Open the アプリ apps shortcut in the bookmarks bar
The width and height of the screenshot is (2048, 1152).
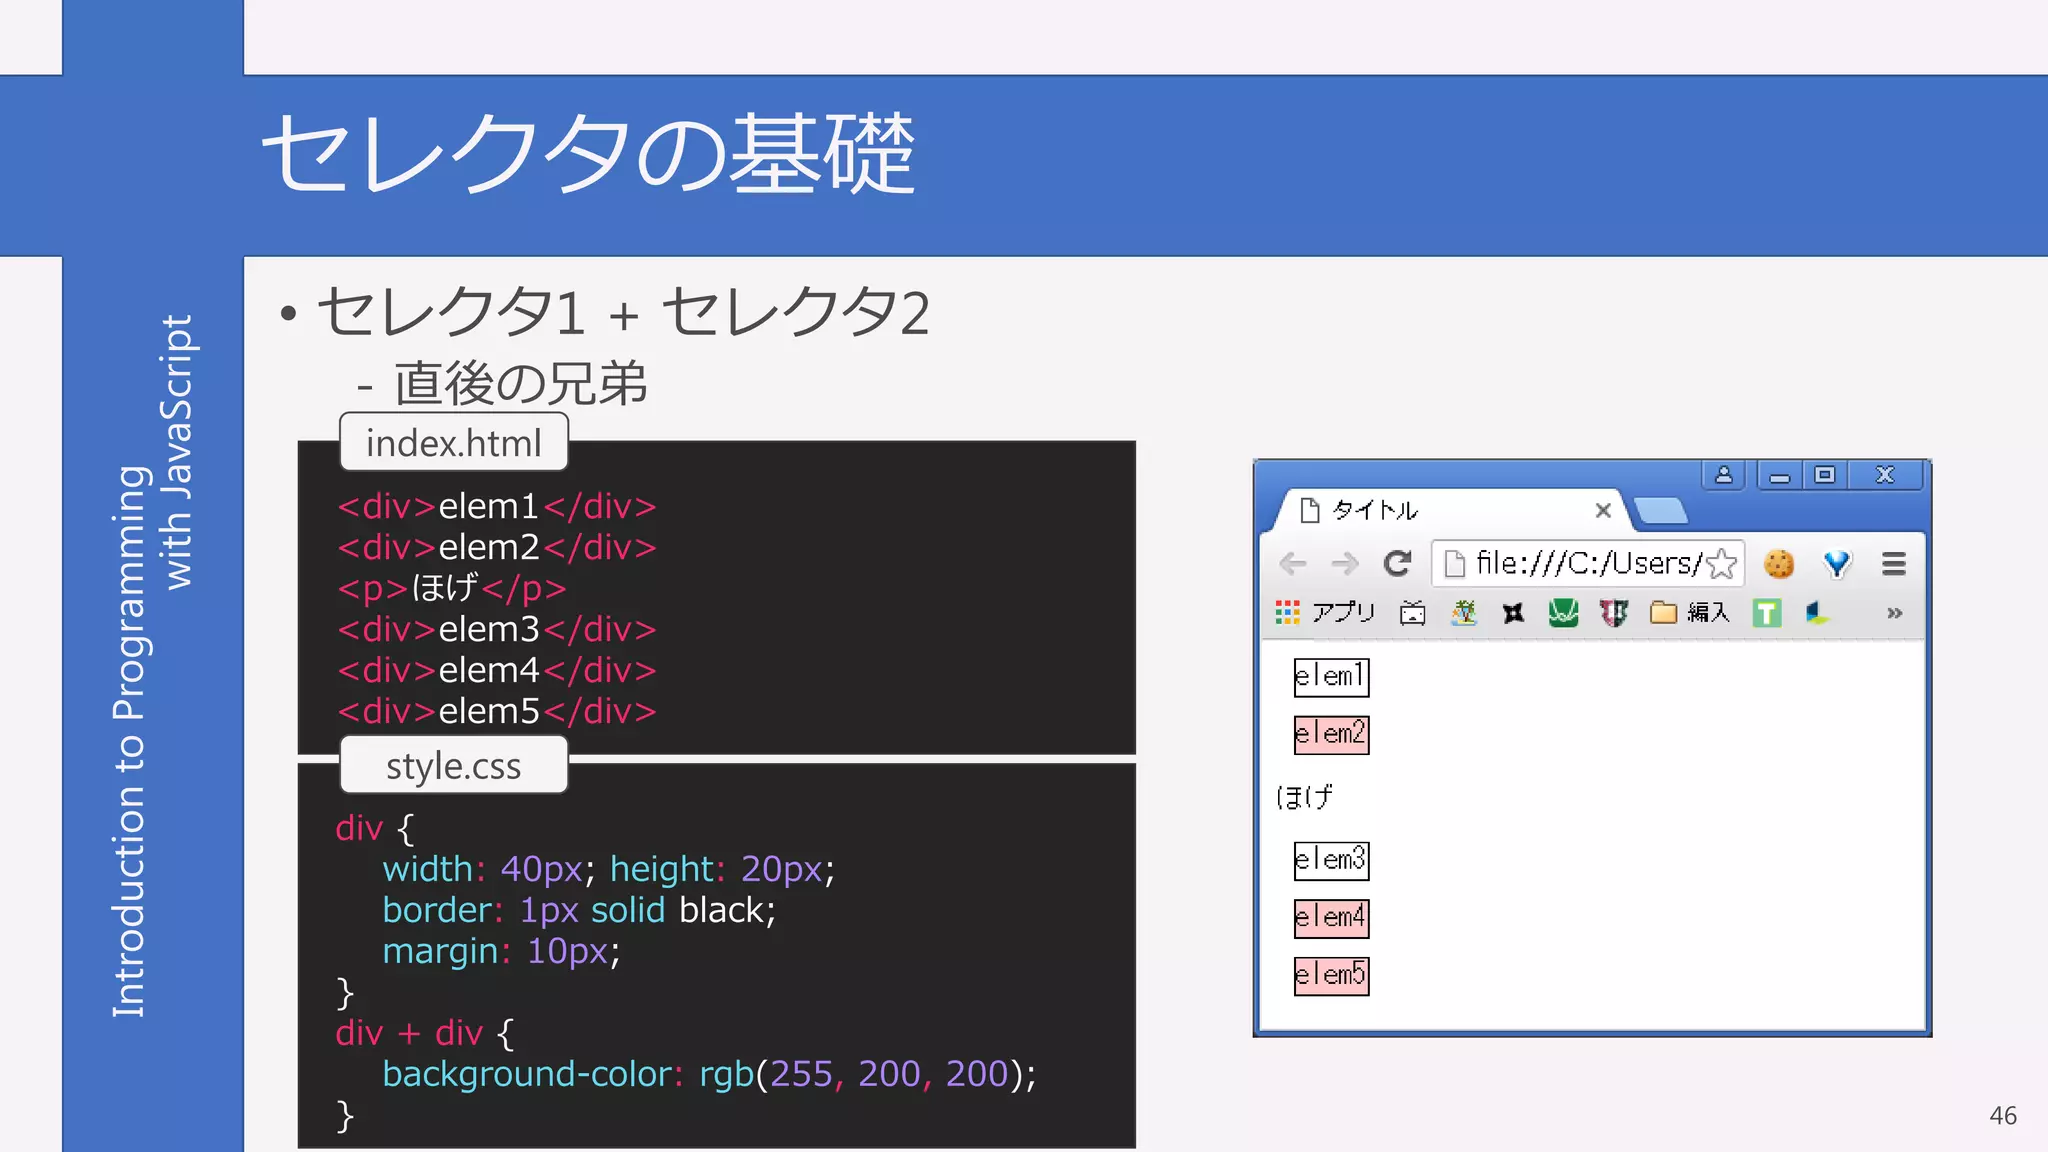tap(1326, 612)
